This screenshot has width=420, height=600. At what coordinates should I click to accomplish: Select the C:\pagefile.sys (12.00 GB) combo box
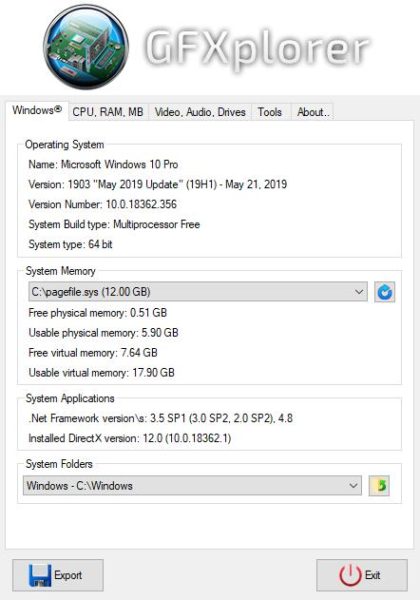(198, 292)
